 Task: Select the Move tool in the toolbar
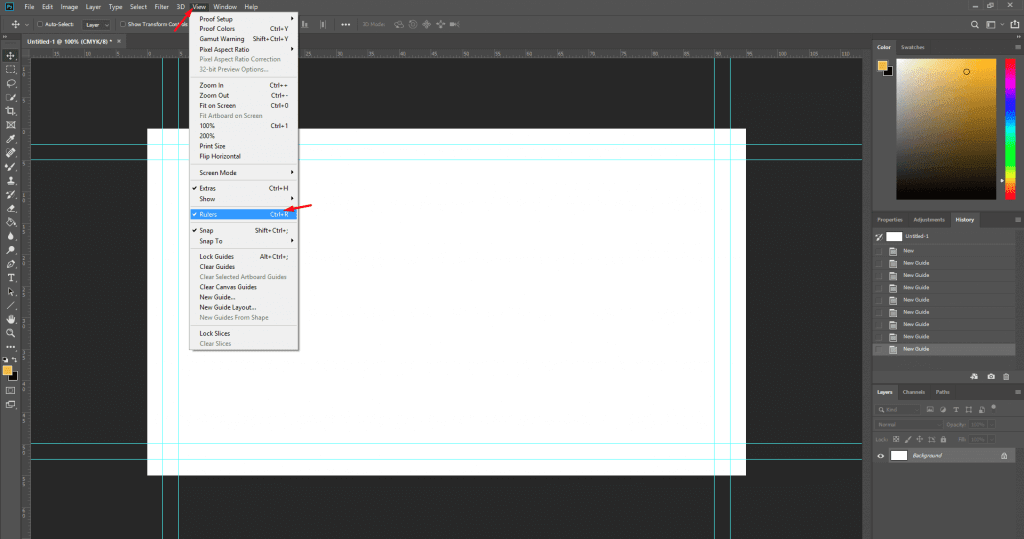(11, 56)
